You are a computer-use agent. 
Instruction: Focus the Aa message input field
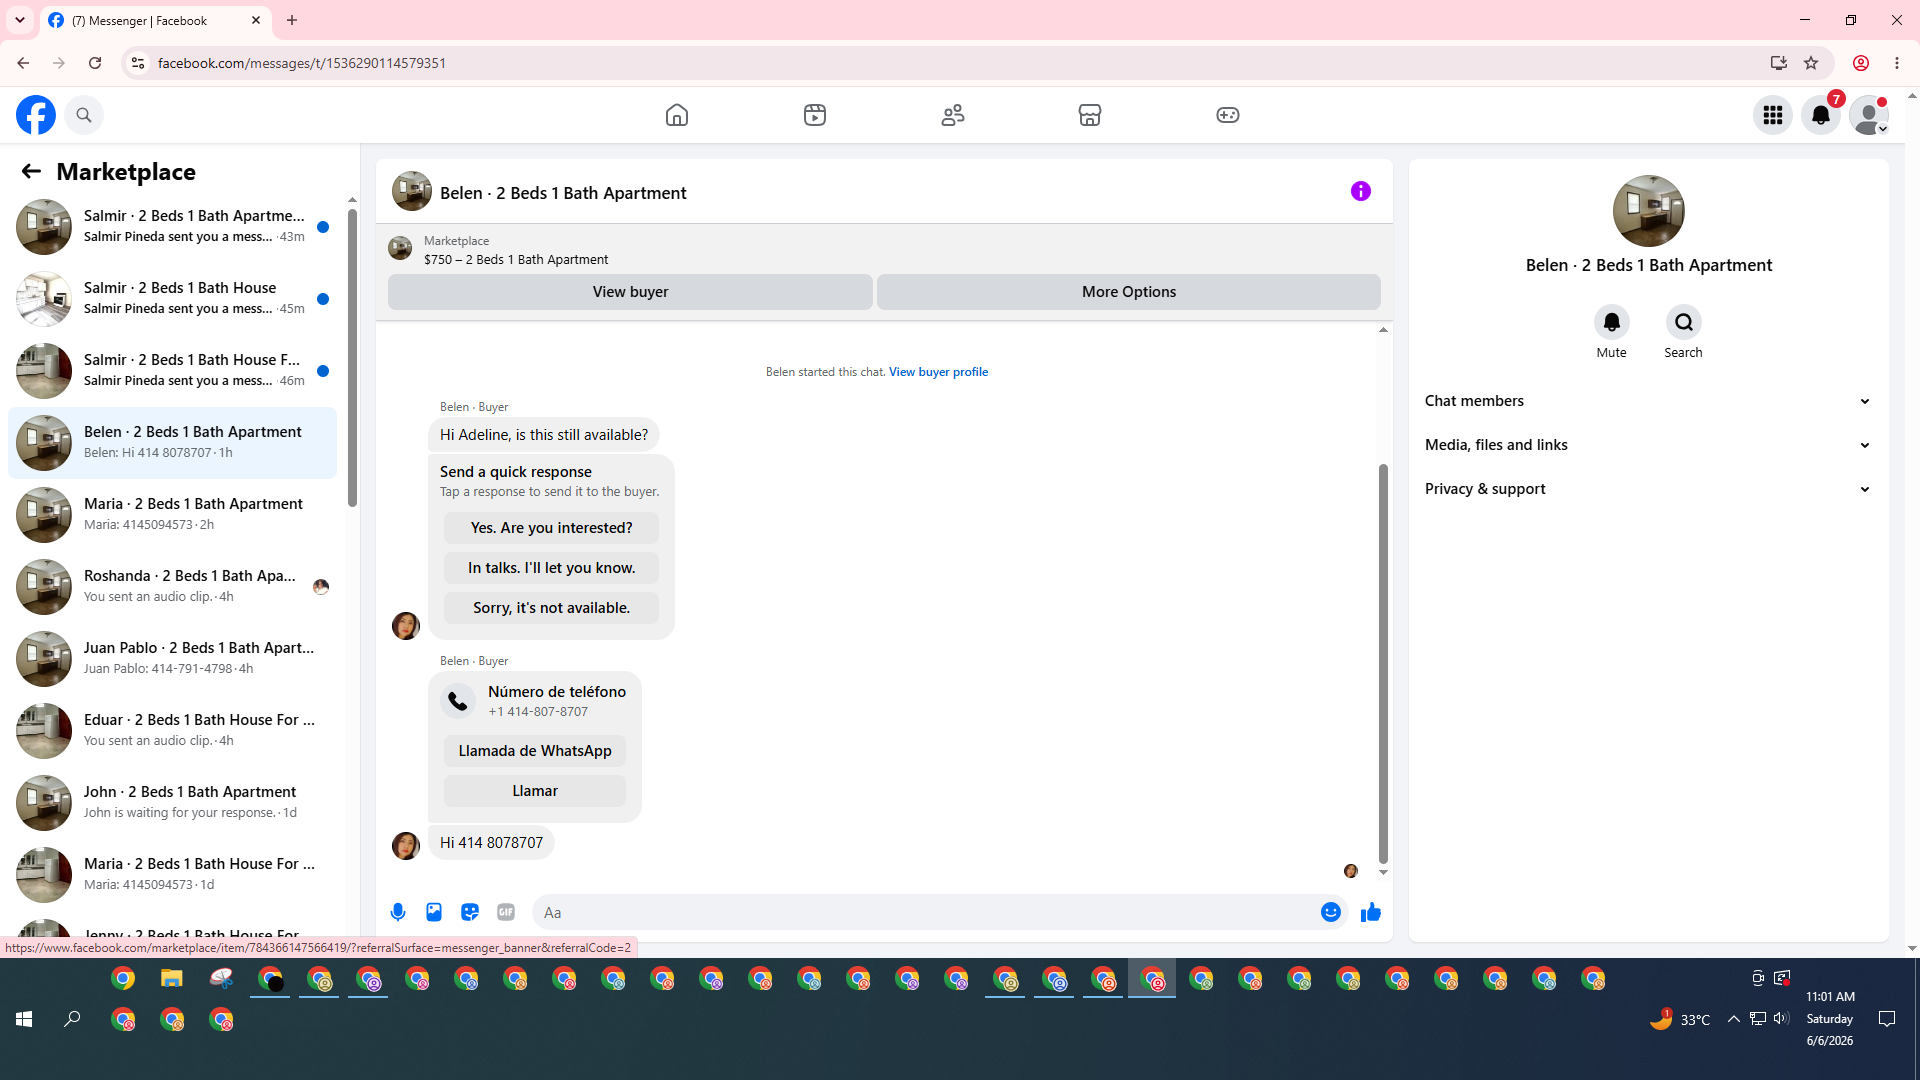point(925,912)
